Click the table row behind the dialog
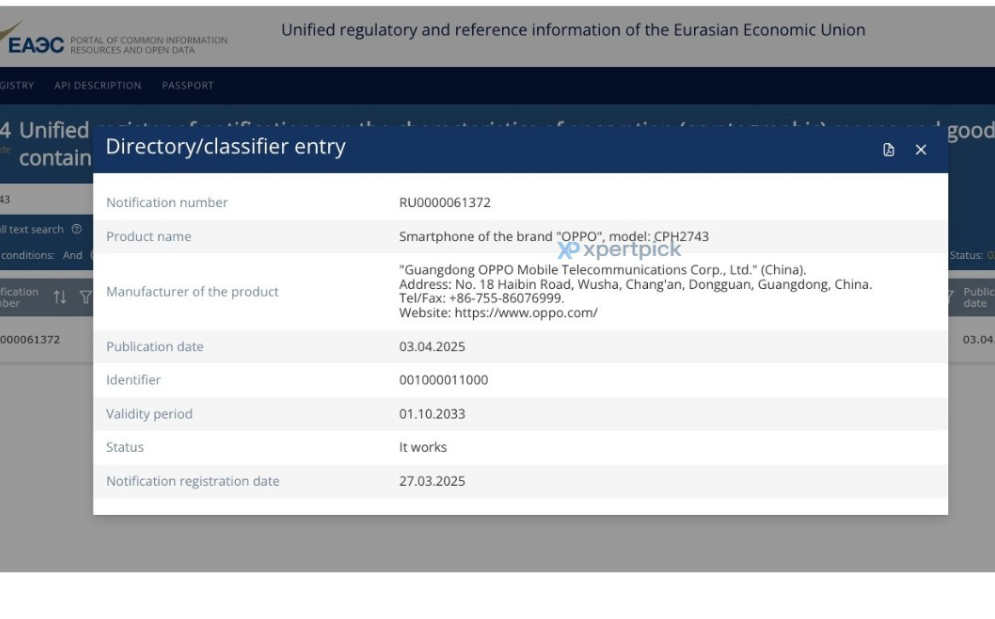 (x=40, y=340)
